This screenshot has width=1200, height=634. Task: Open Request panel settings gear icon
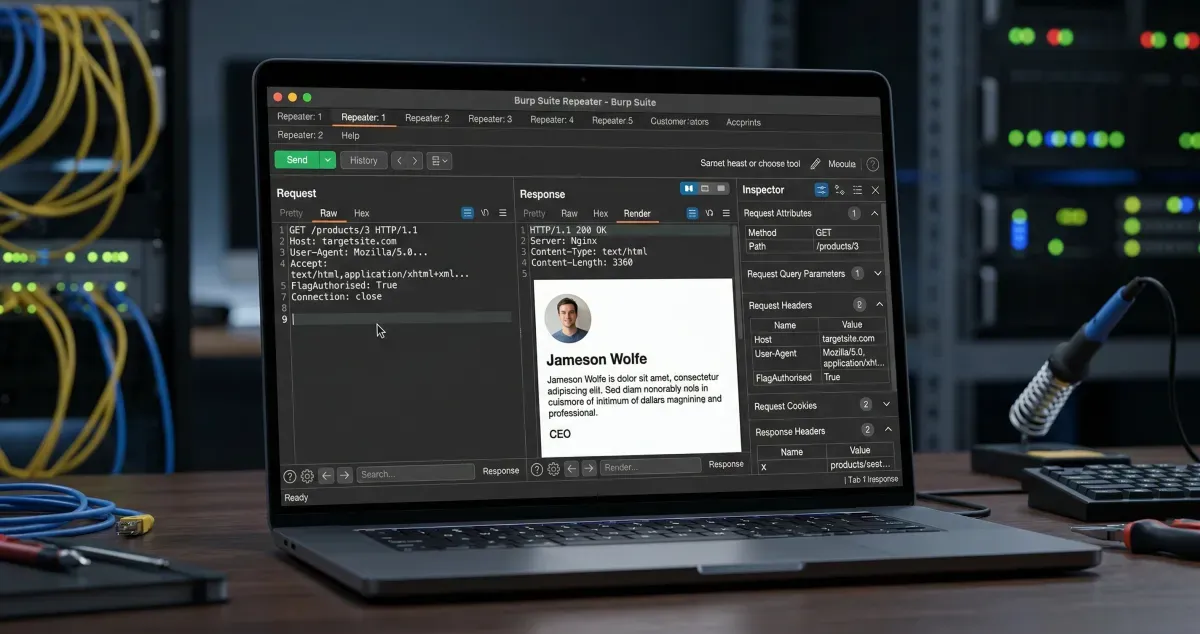(307, 476)
